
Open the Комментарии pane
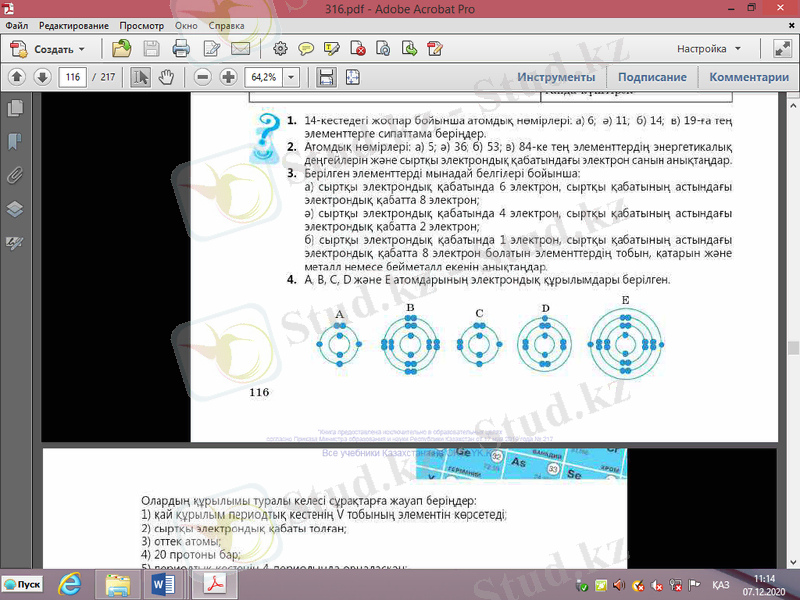(749, 77)
